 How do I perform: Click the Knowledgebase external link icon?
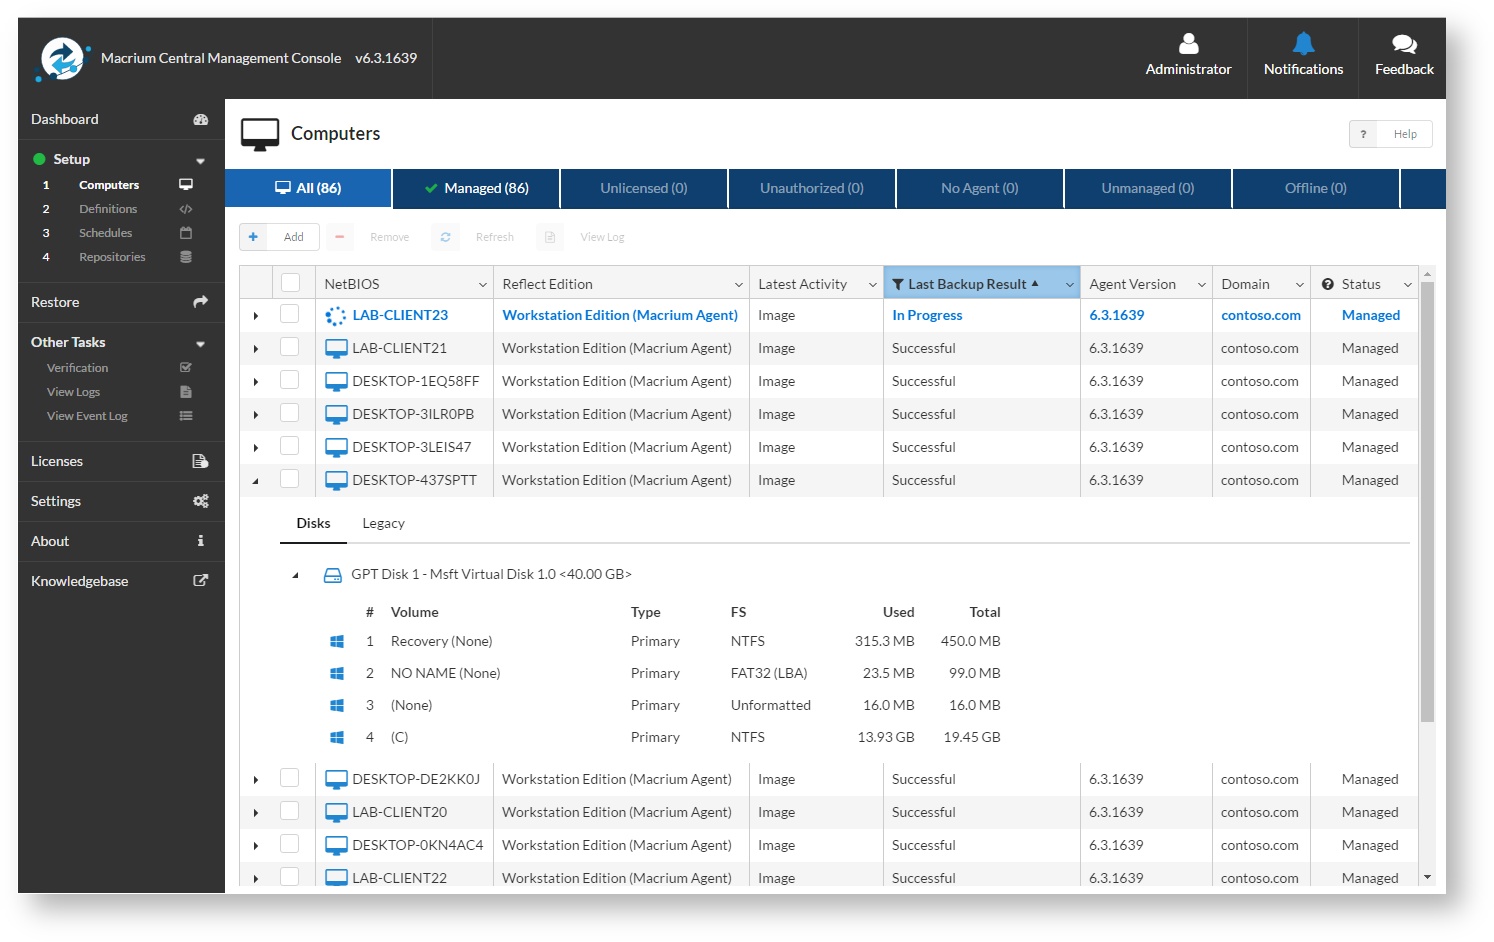(200, 580)
